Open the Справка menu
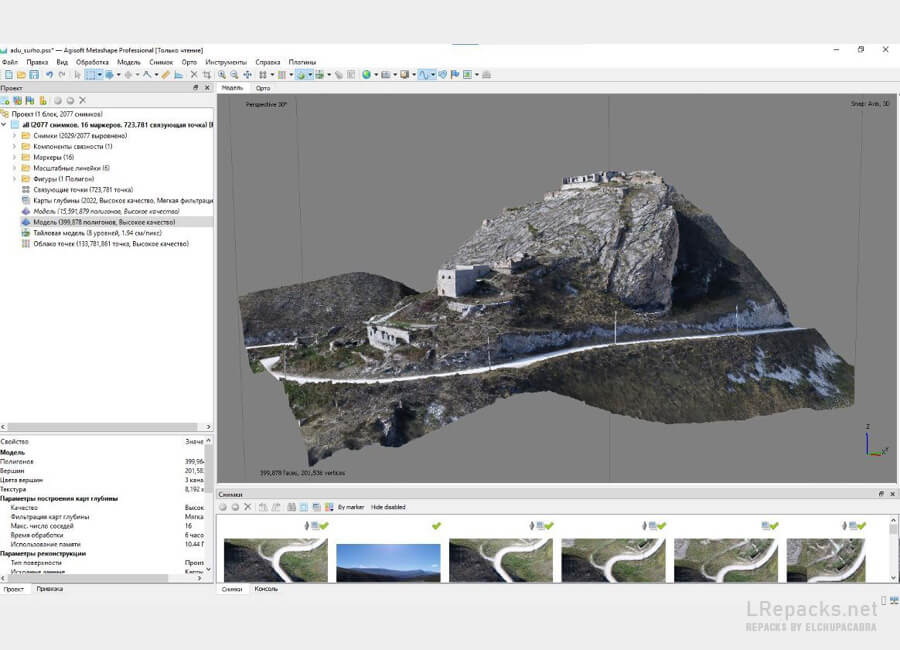Screen dimensions: 900x650 click(x=268, y=62)
